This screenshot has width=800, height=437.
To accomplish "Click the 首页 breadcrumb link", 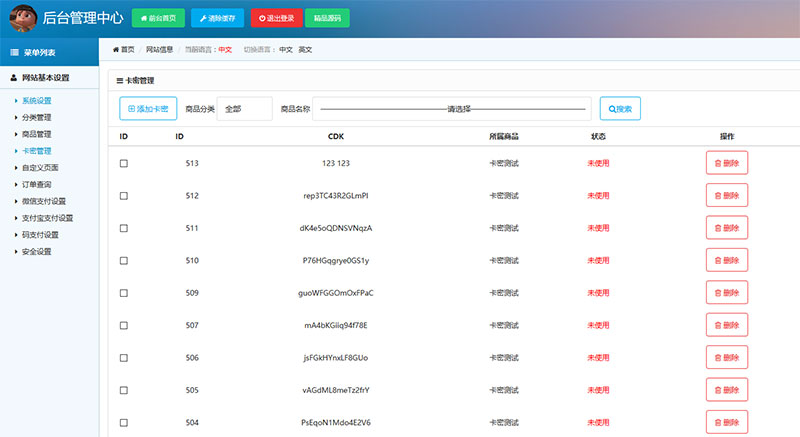I will point(124,49).
